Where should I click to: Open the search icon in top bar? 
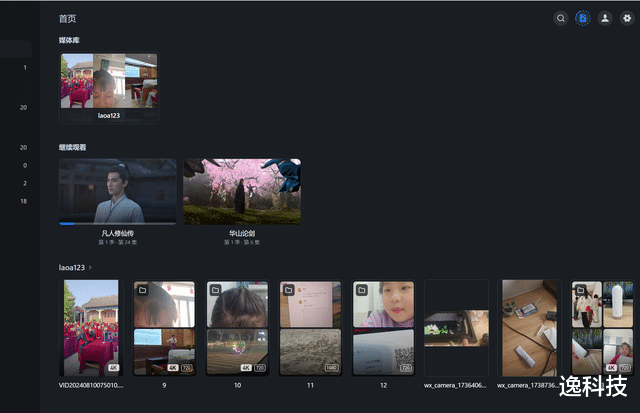point(561,18)
